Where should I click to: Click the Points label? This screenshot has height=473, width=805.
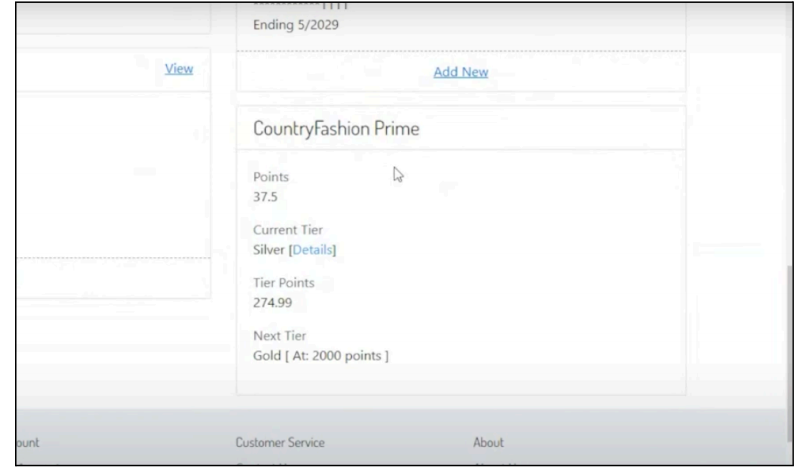tap(270, 177)
